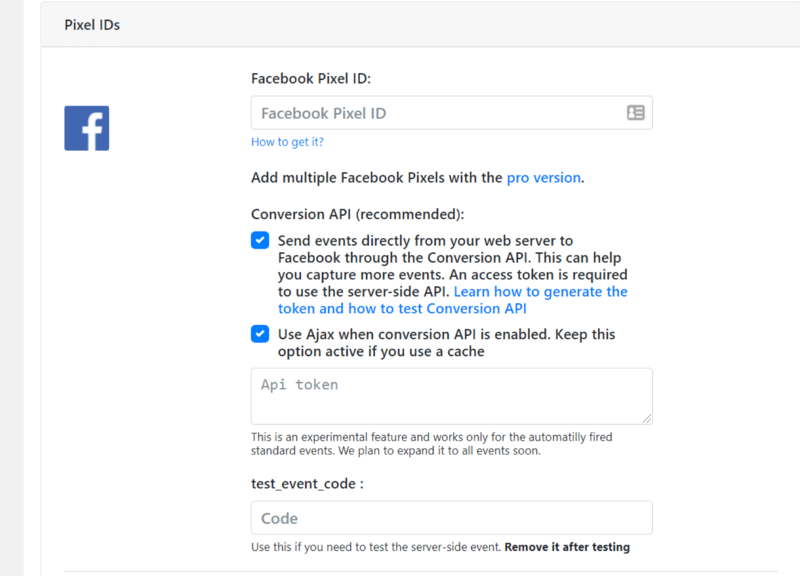The image size is (800, 576).
Task: Click the Api token textarea resize handle
Action: [x=647, y=418]
